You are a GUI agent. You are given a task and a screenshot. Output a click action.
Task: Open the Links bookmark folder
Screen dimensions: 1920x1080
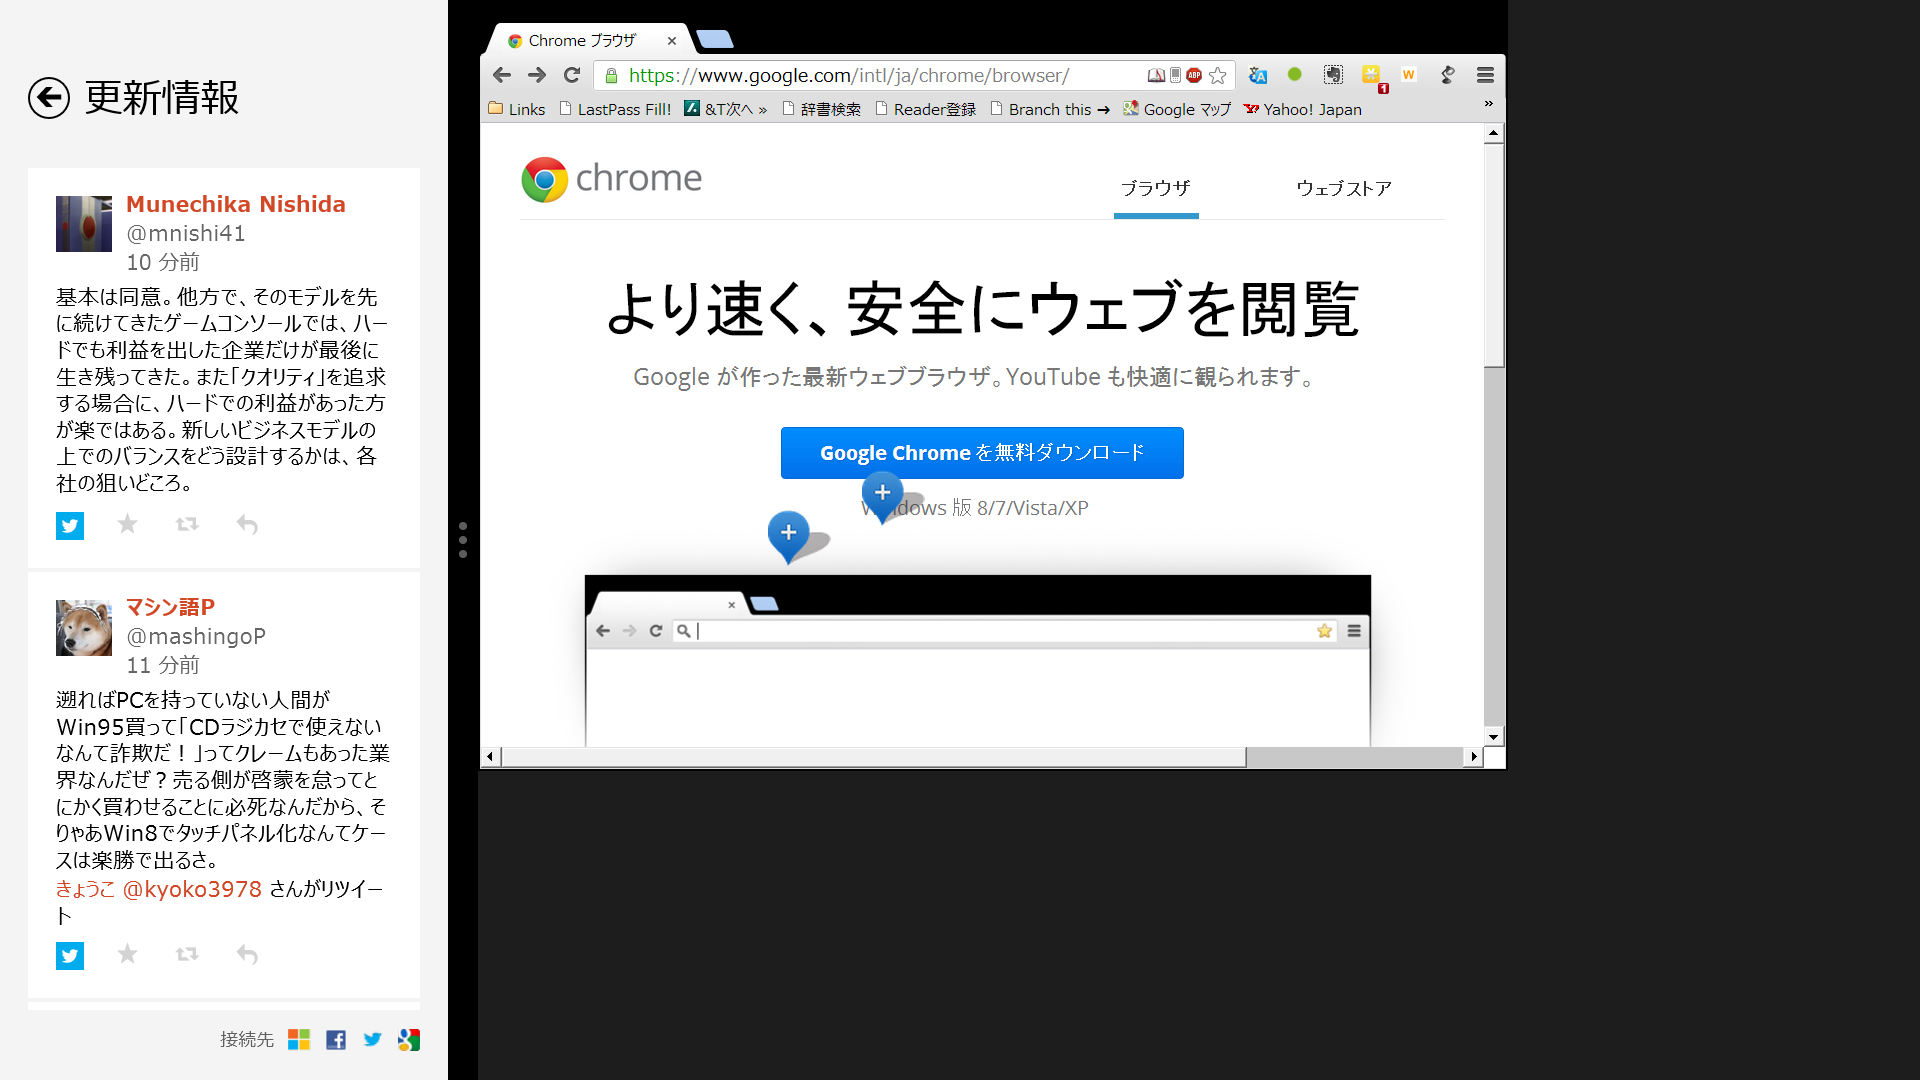(x=517, y=109)
